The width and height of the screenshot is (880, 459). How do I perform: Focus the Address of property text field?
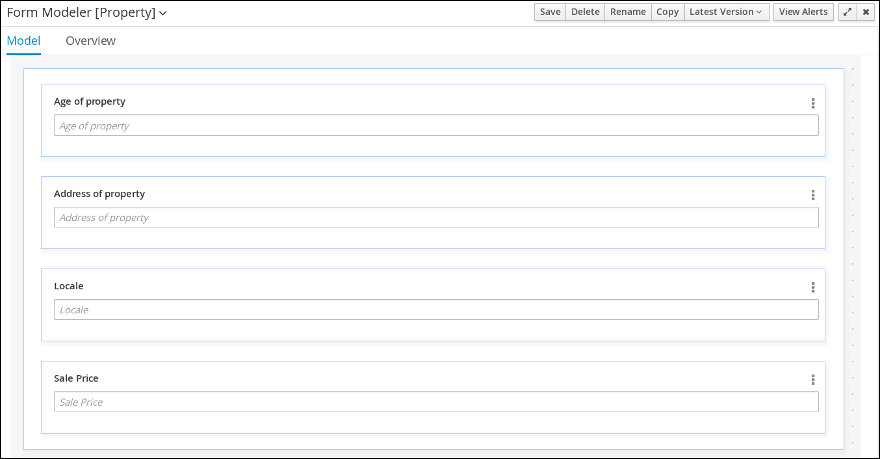(x=436, y=218)
